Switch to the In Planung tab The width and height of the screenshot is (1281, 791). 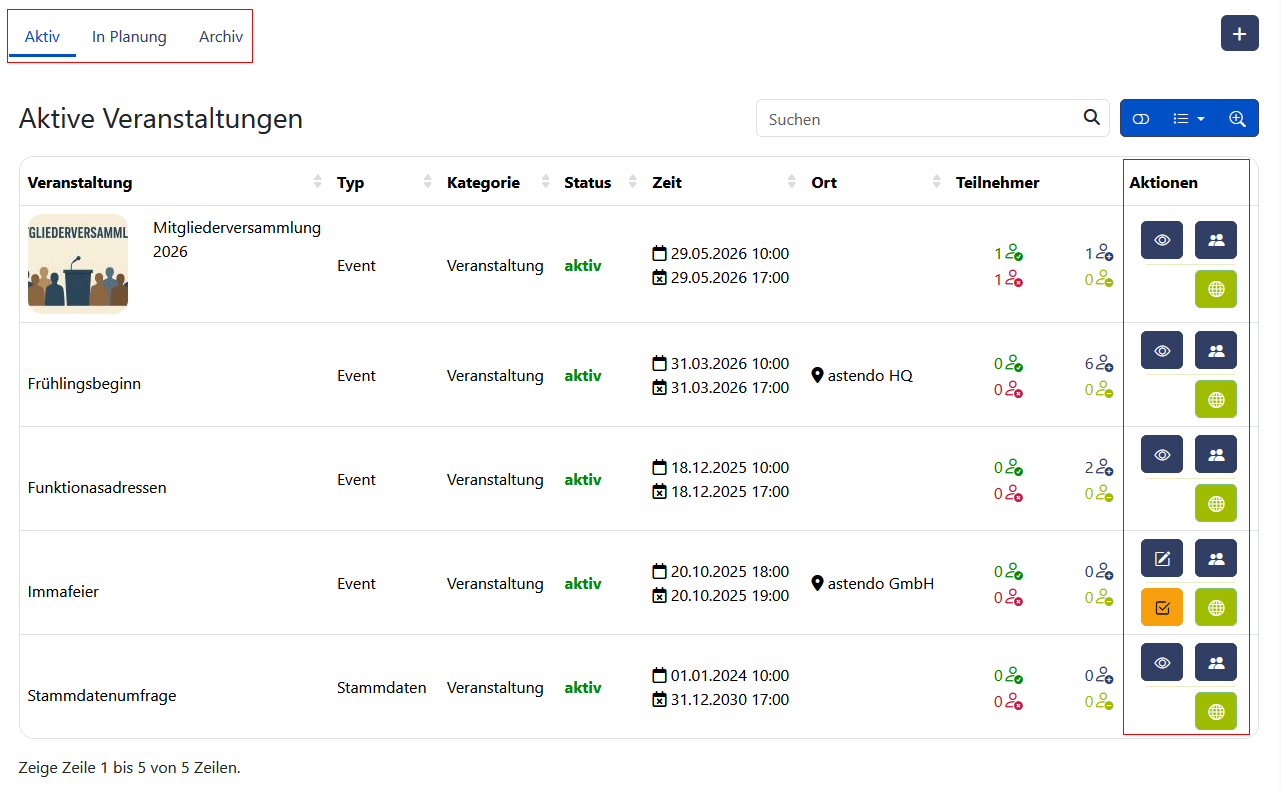click(129, 37)
